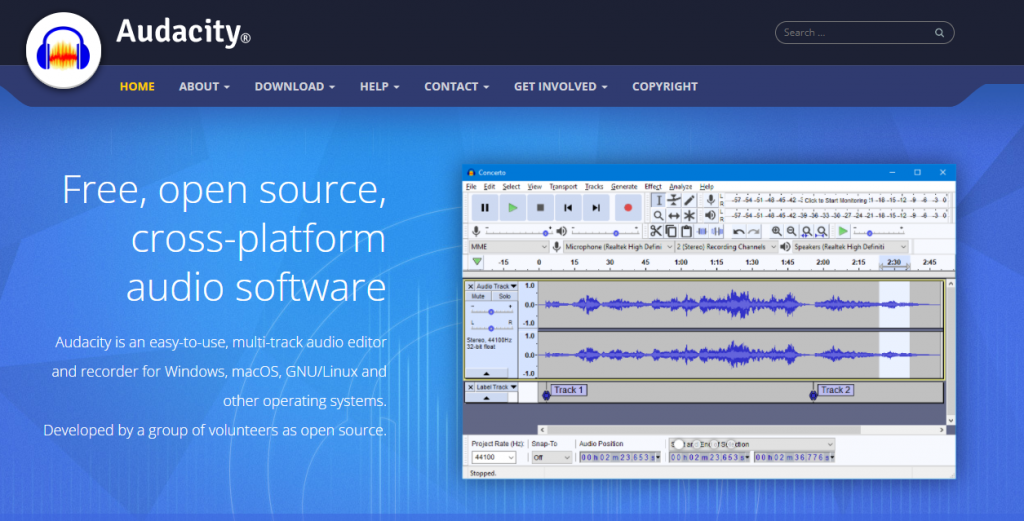The height and width of the screenshot is (521, 1024).
Task: Select the Draw pencil tool
Action: click(689, 200)
